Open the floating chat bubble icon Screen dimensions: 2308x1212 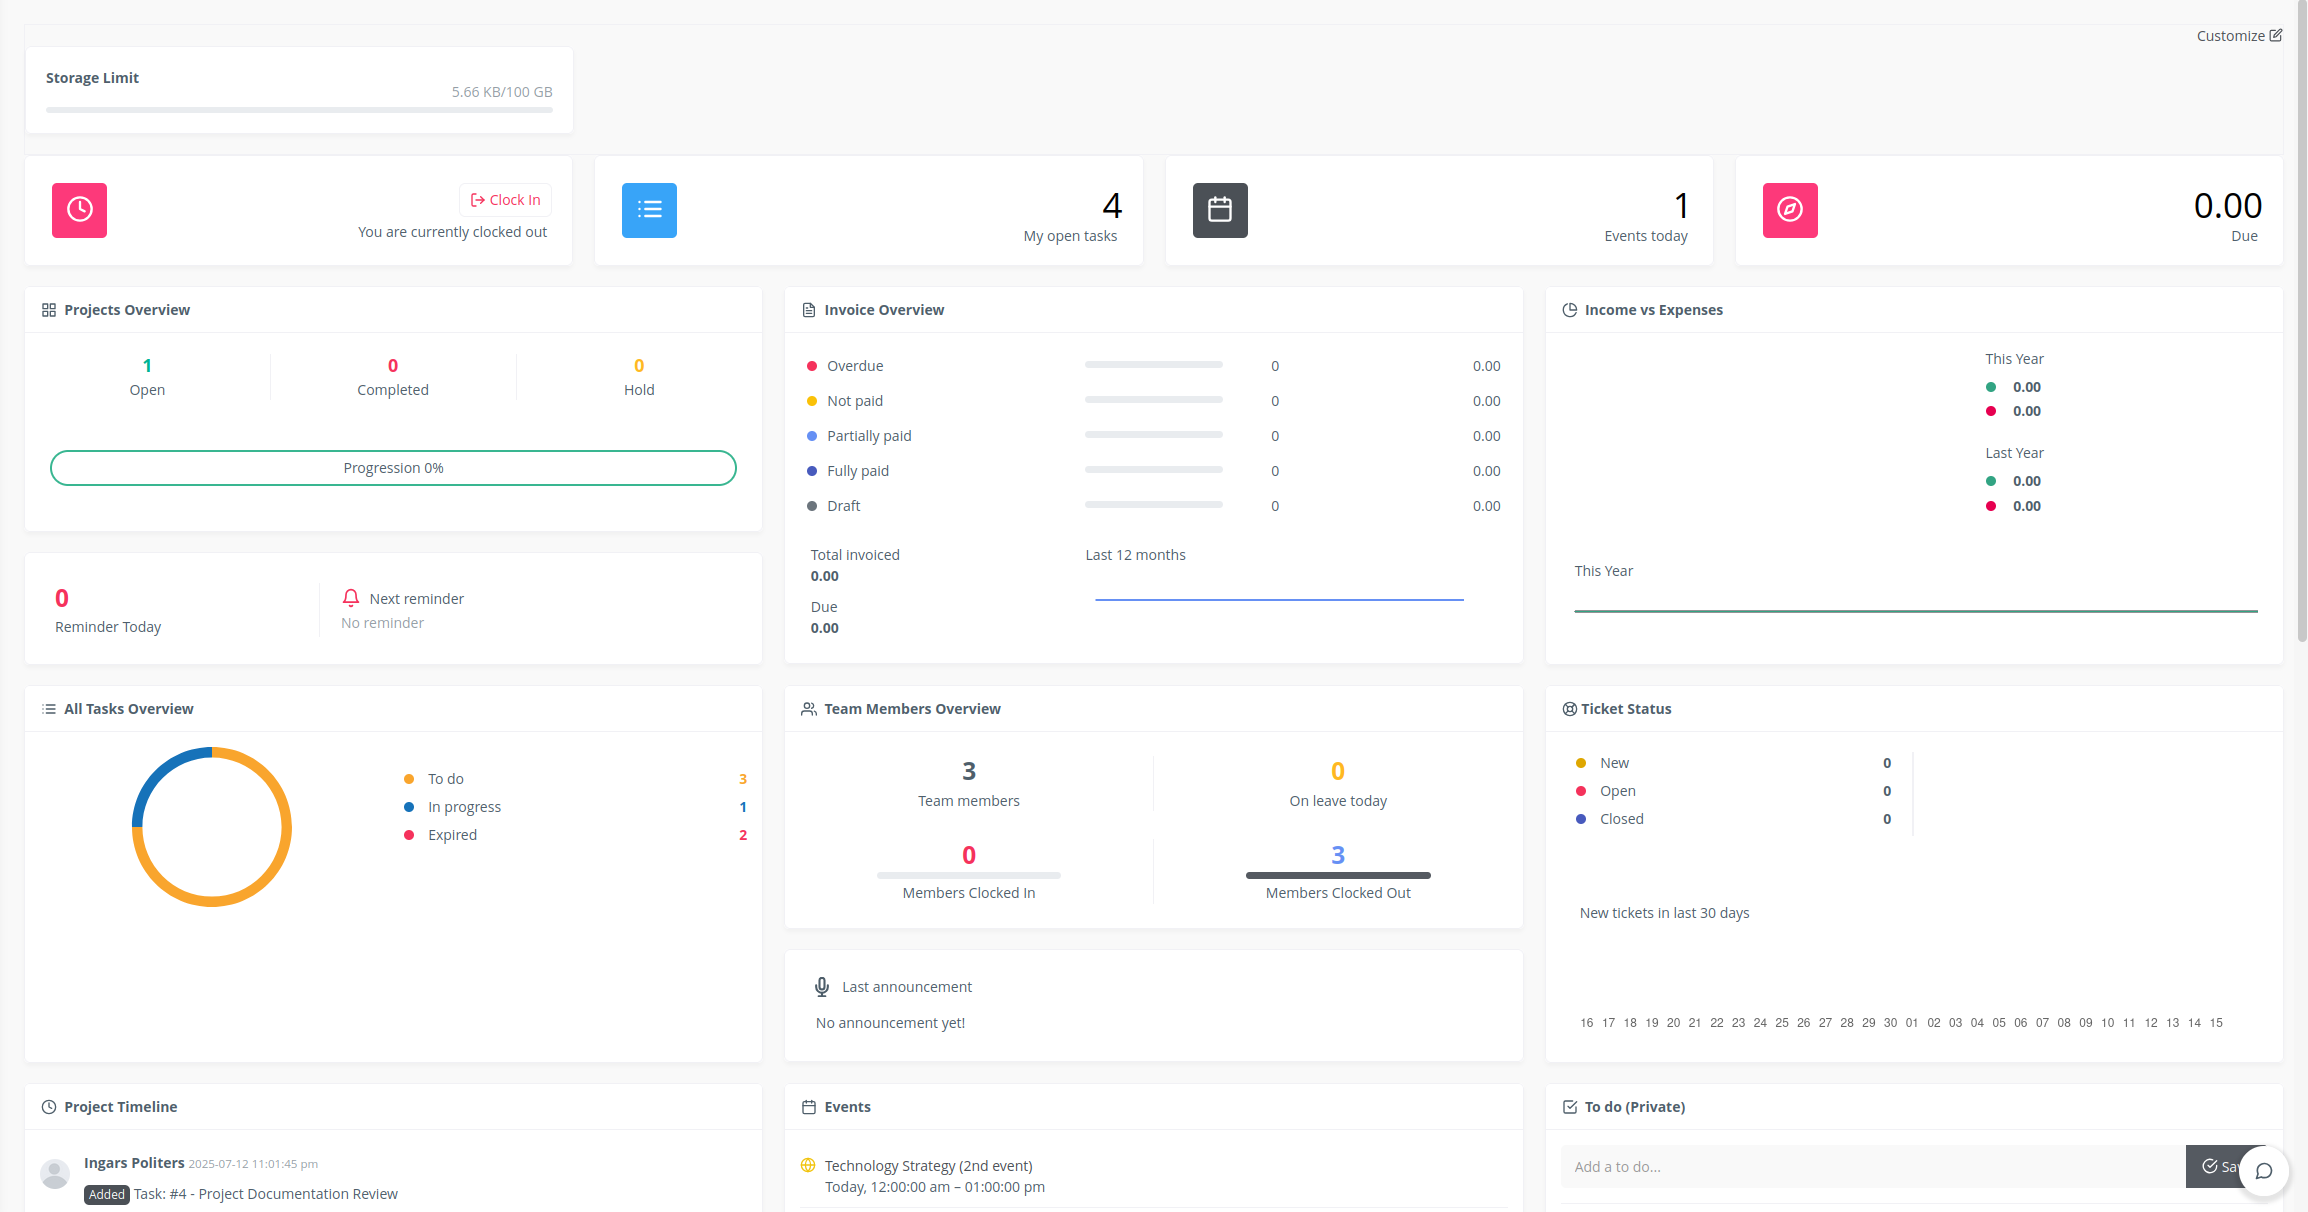2263,1171
